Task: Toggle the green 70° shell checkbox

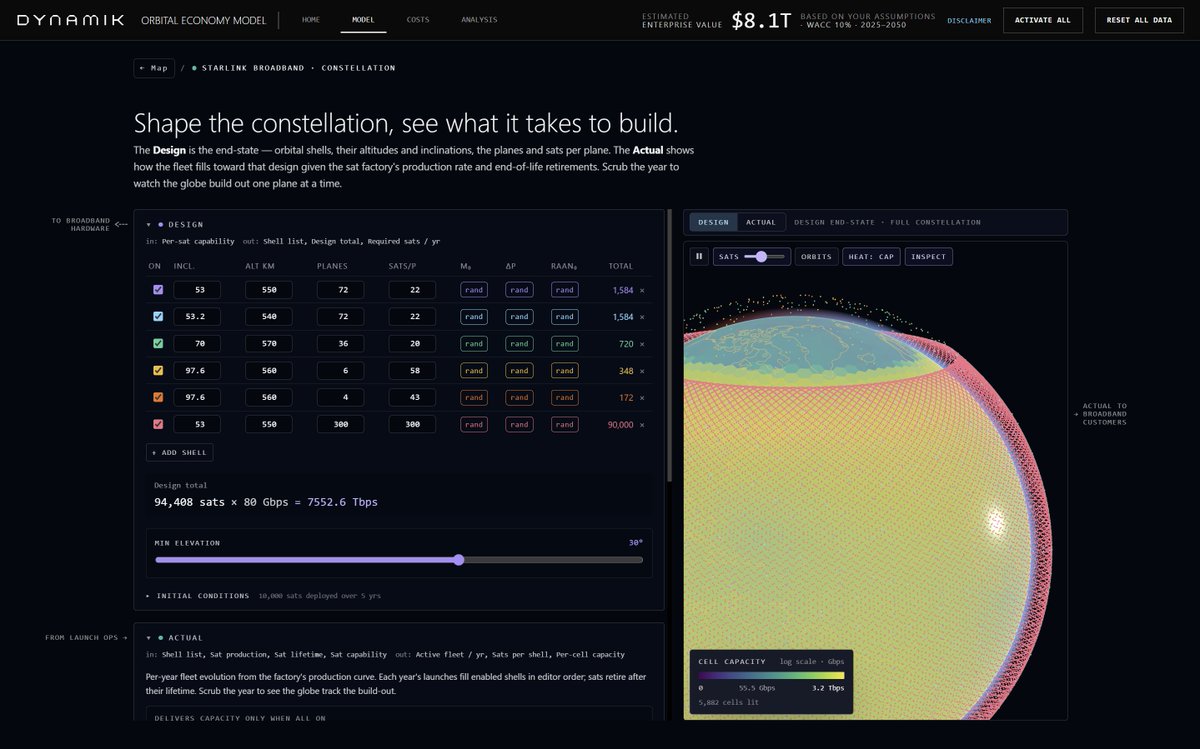Action: click(x=157, y=344)
